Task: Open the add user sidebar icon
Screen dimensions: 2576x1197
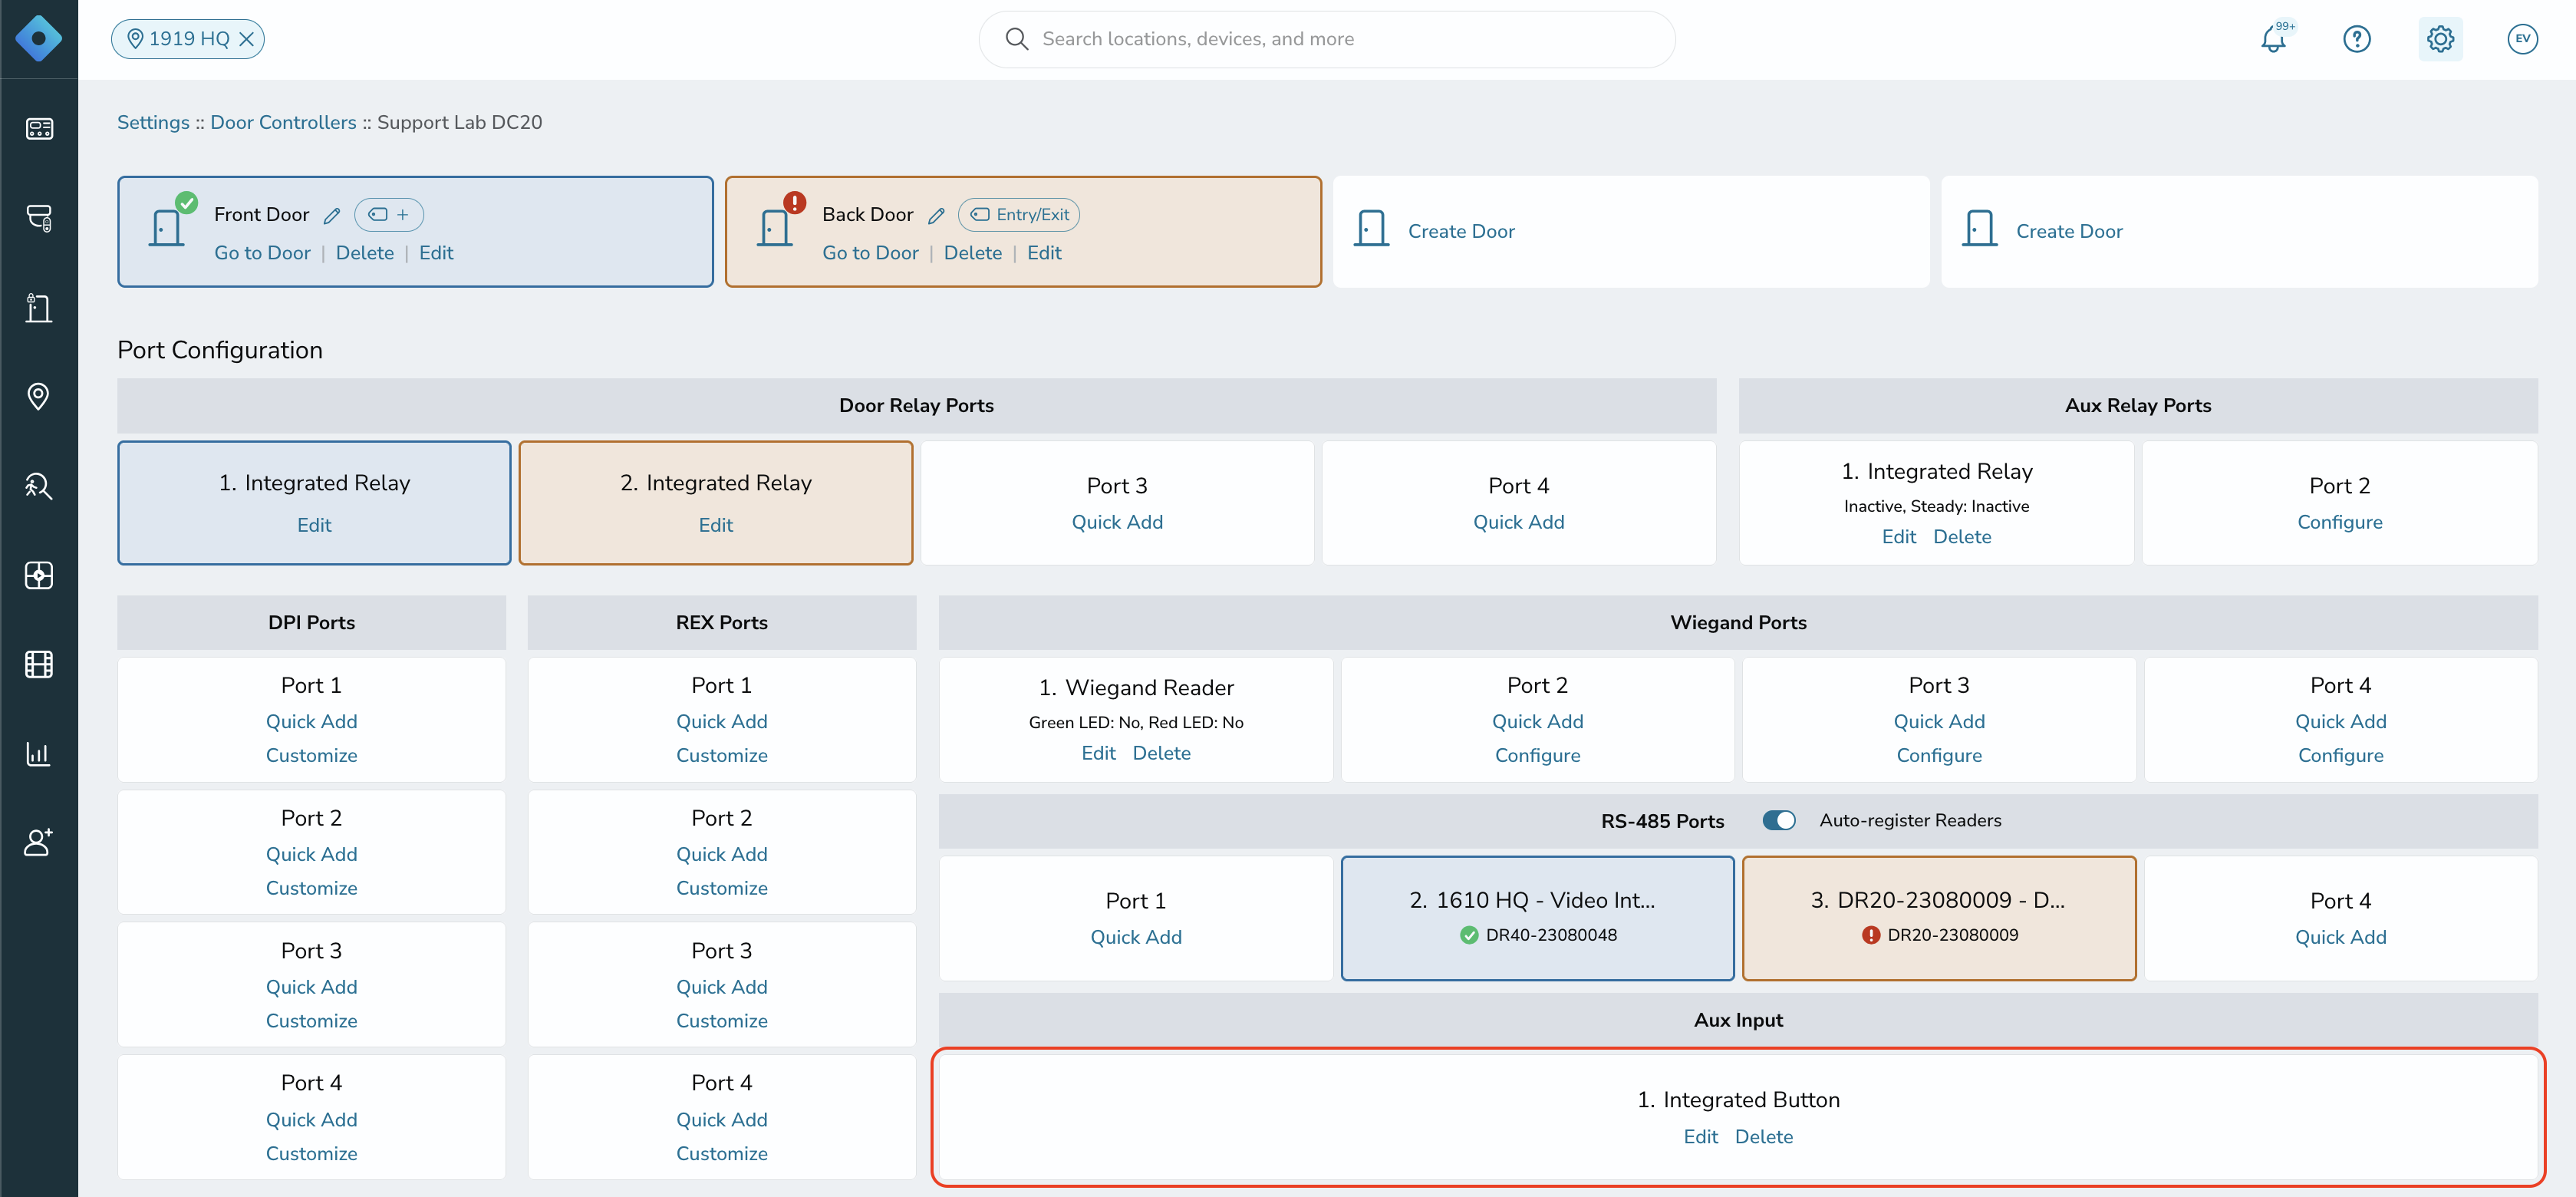Action: coord(39,842)
